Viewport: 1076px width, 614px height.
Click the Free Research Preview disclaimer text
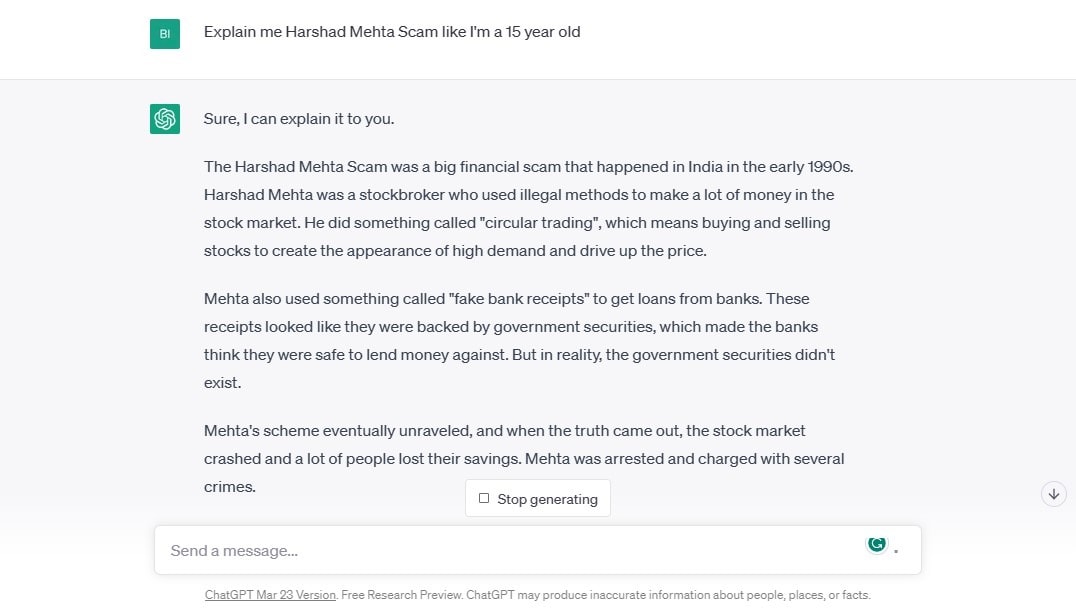(606, 595)
